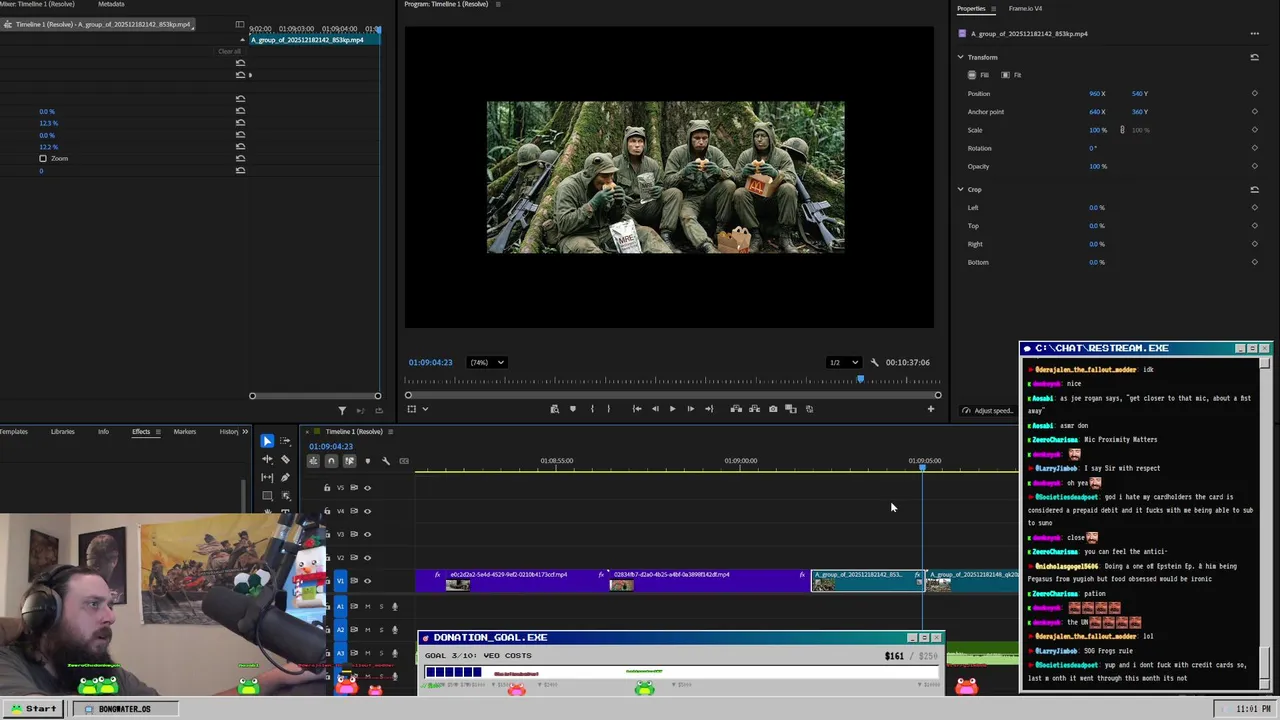
Task: Toggle V1 track visibility eye
Action: [x=367, y=581]
